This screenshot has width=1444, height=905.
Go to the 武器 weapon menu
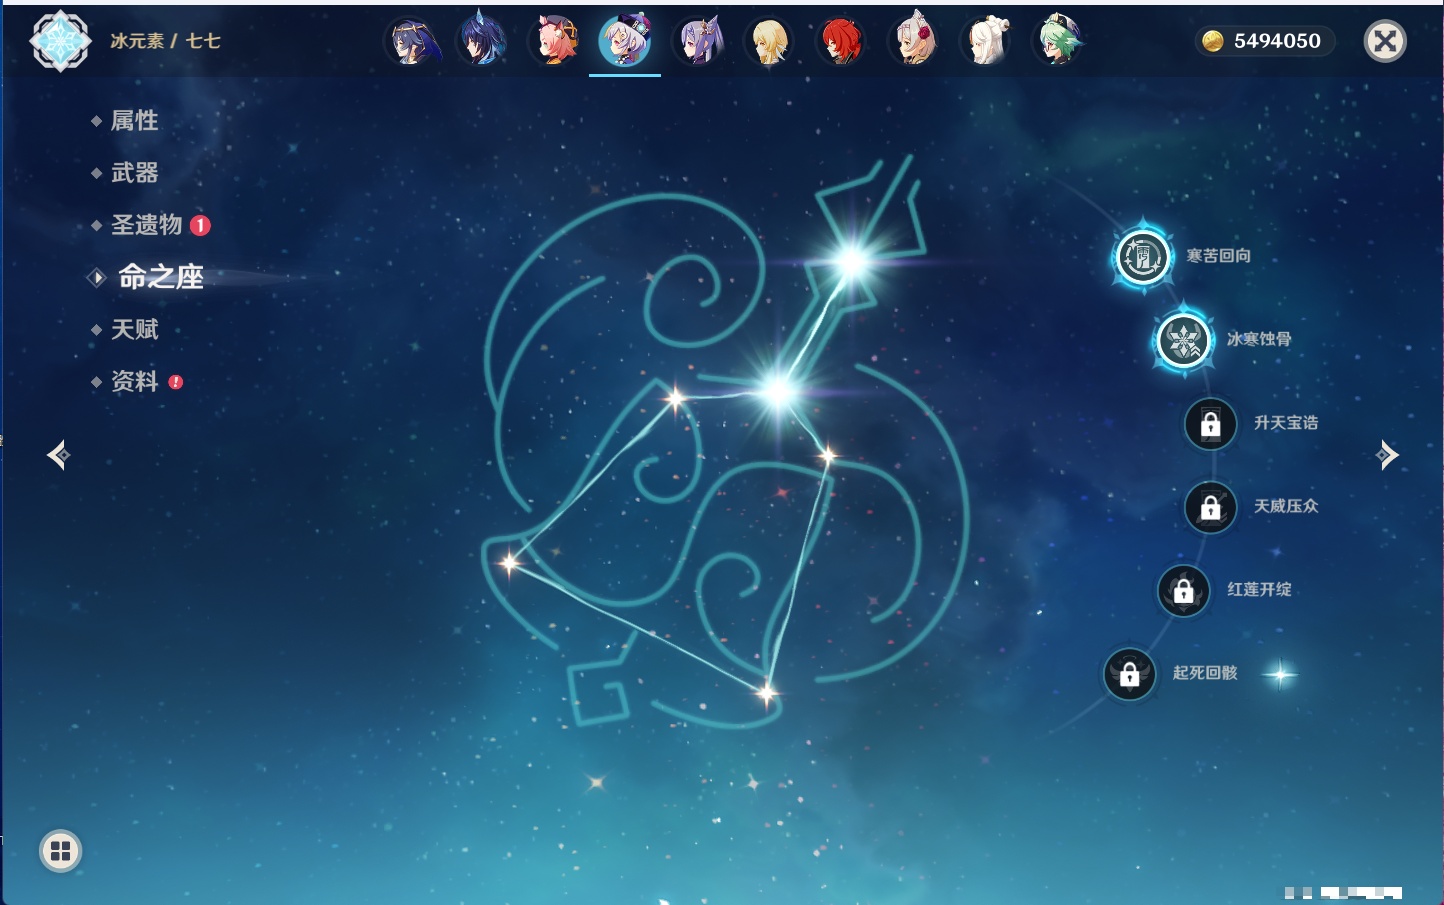click(x=134, y=173)
